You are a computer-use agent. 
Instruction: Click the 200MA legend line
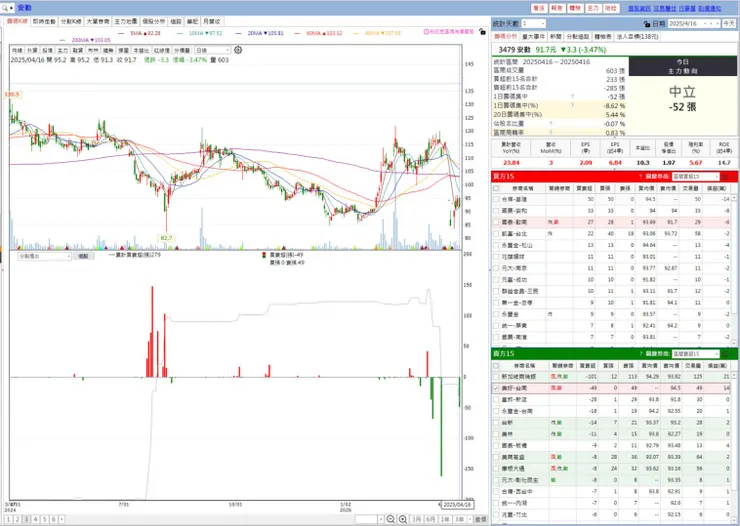tap(85, 40)
